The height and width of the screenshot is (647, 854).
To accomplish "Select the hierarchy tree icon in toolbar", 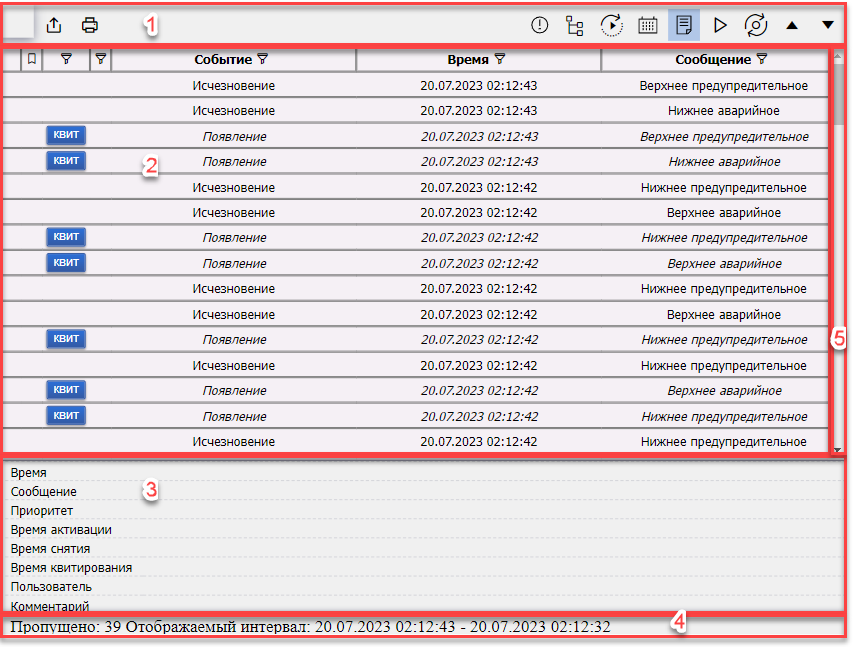I will [x=575, y=25].
